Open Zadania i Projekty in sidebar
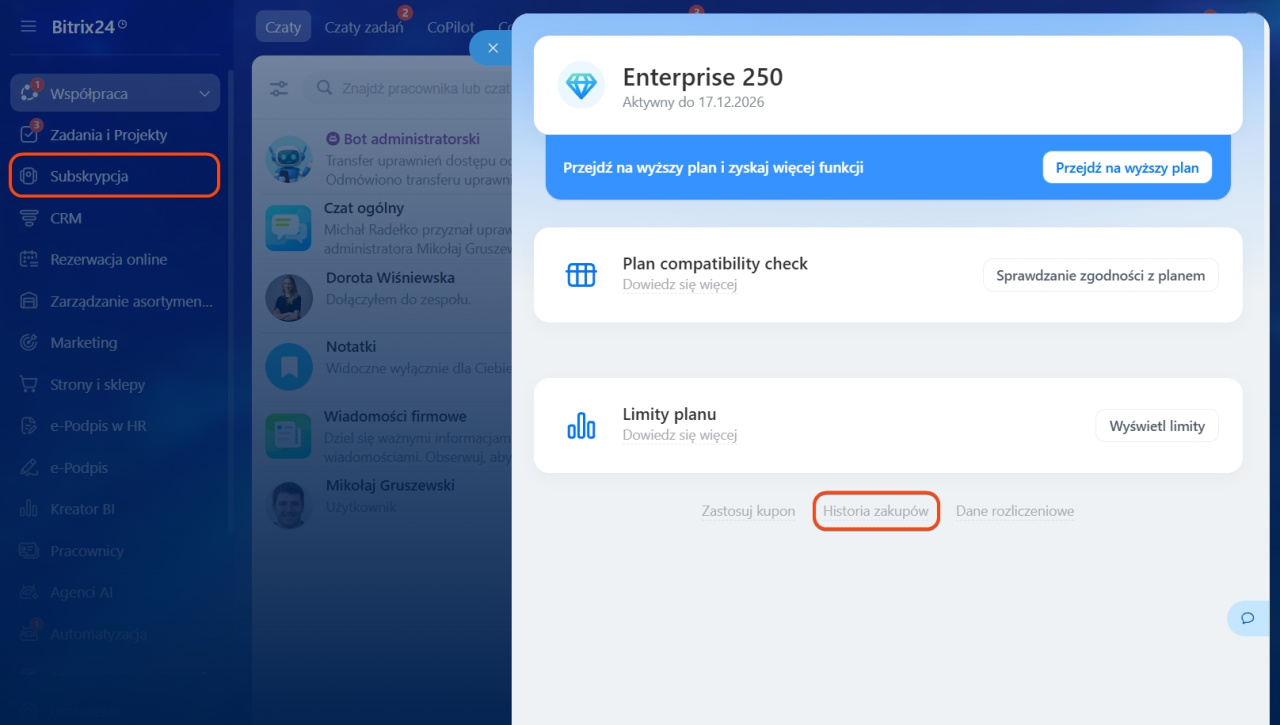Image resolution: width=1280 pixels, height=725 pixels. [x=109, y=135]
